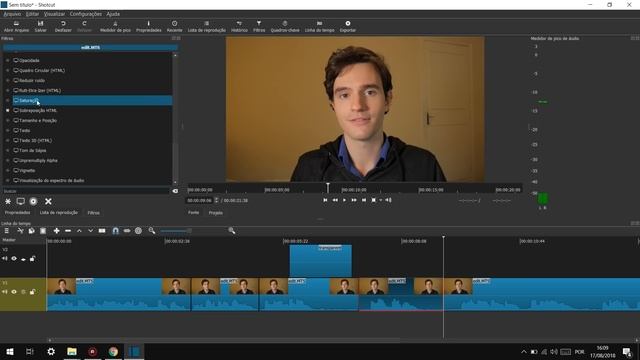Screen dimensions: 640x360
Task: Click the player volume icon
Action: [x=389, y=200]
